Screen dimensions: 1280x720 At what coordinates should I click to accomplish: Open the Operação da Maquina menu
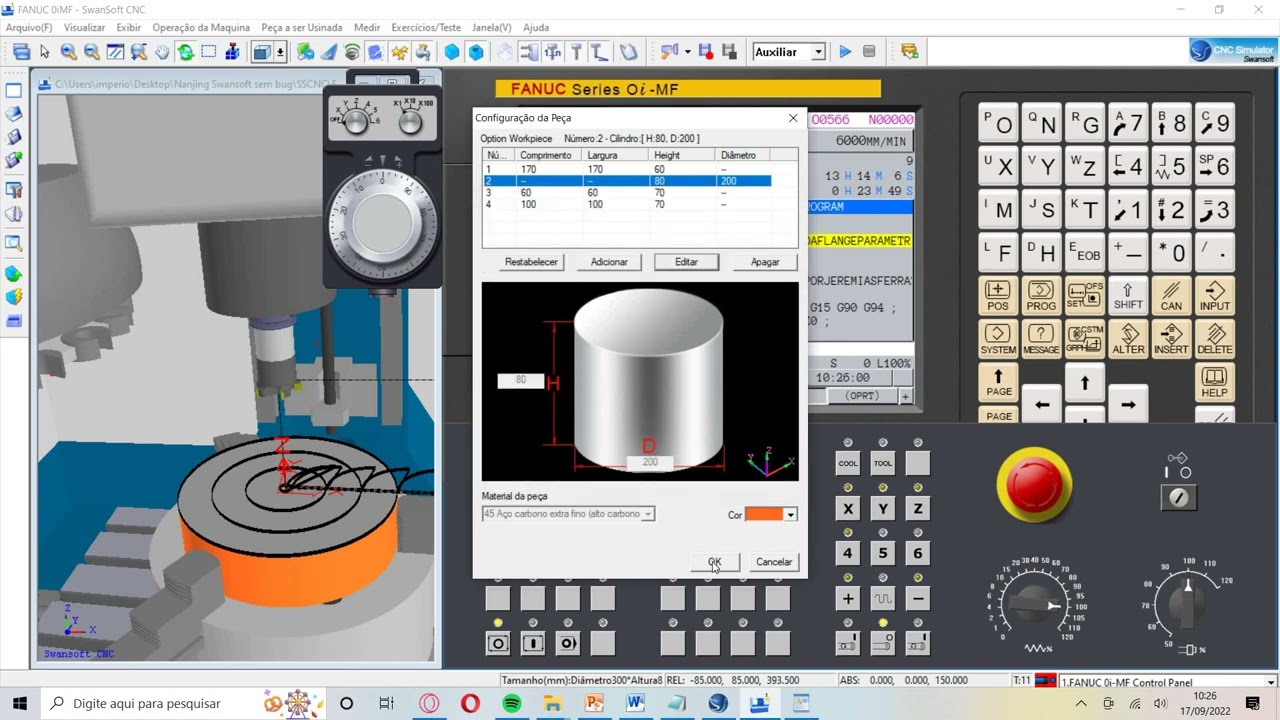(x=201, y=27)
